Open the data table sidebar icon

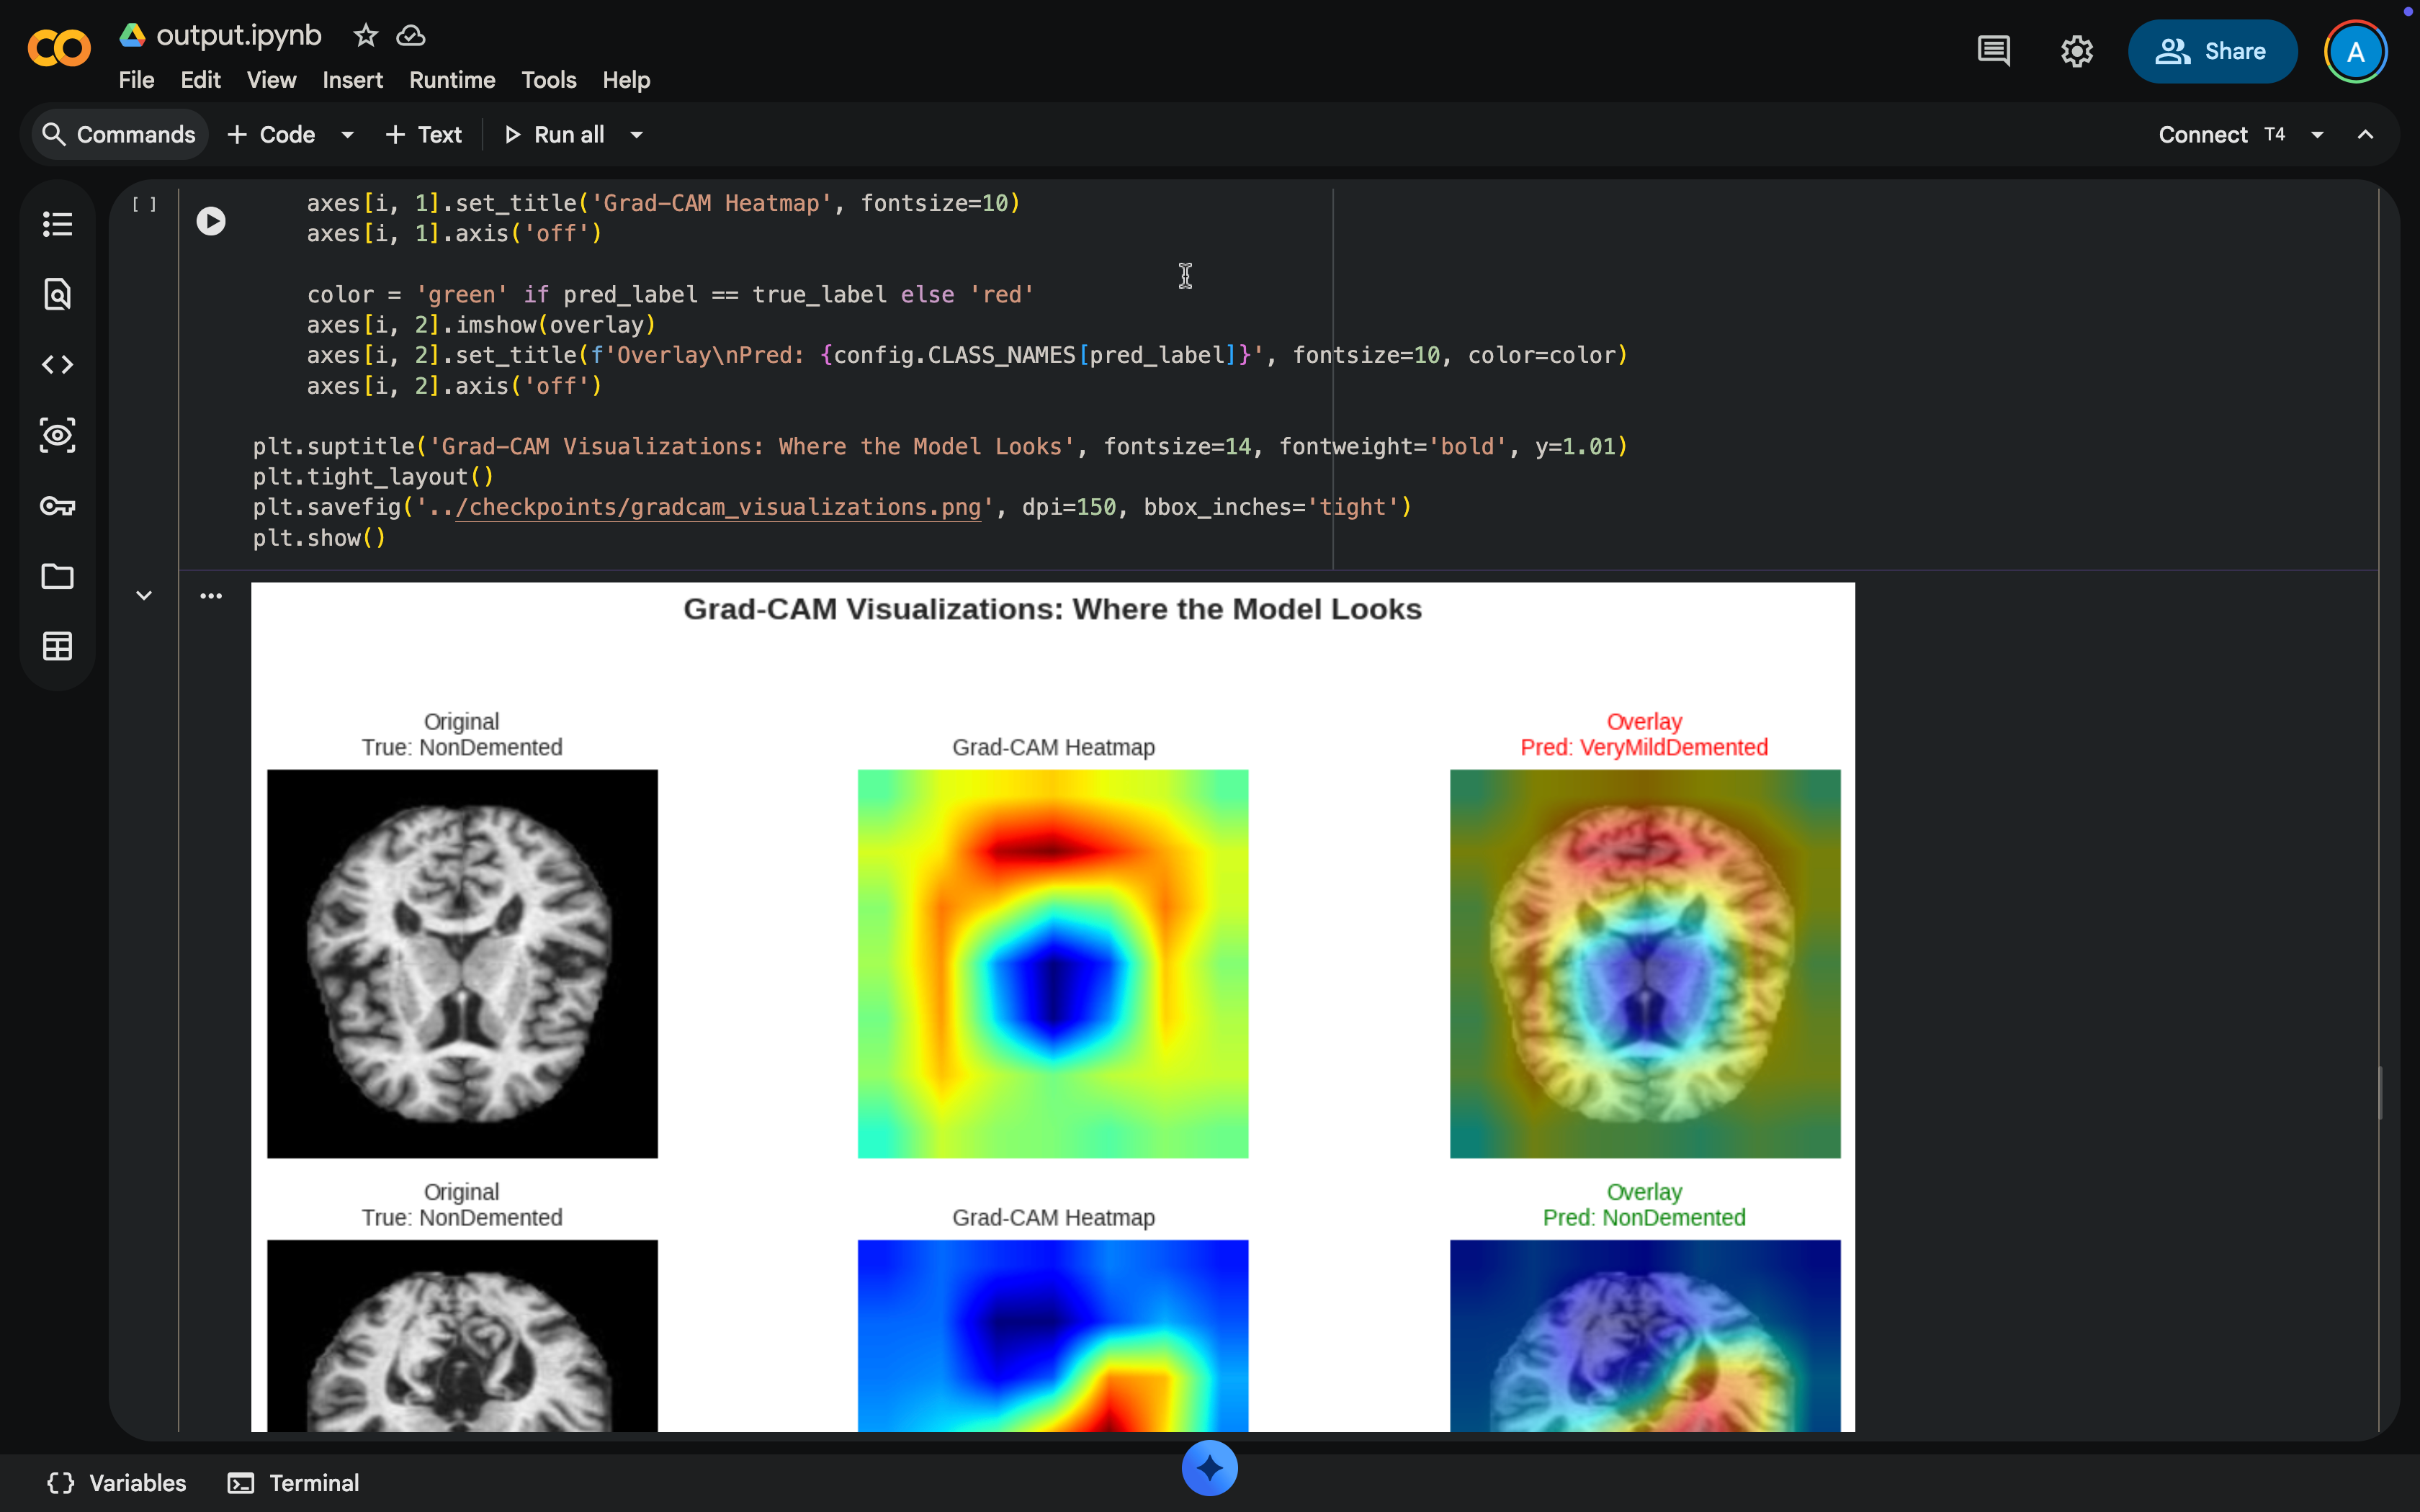point(57,647)
